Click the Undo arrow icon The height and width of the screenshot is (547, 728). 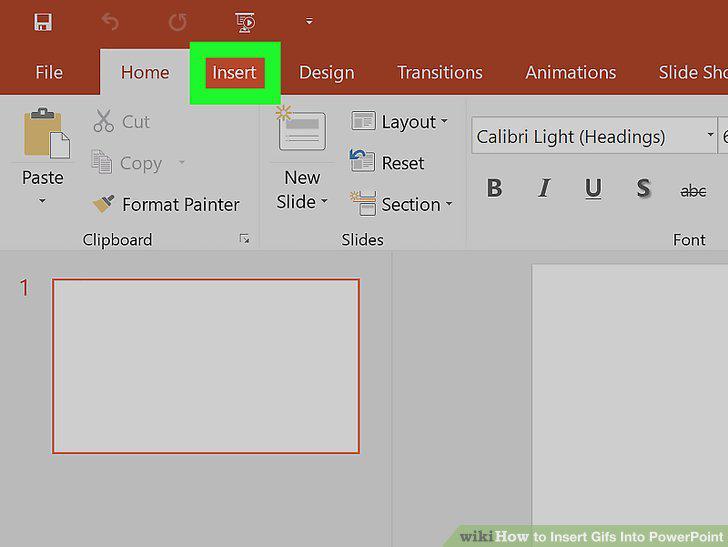point(110,22)
